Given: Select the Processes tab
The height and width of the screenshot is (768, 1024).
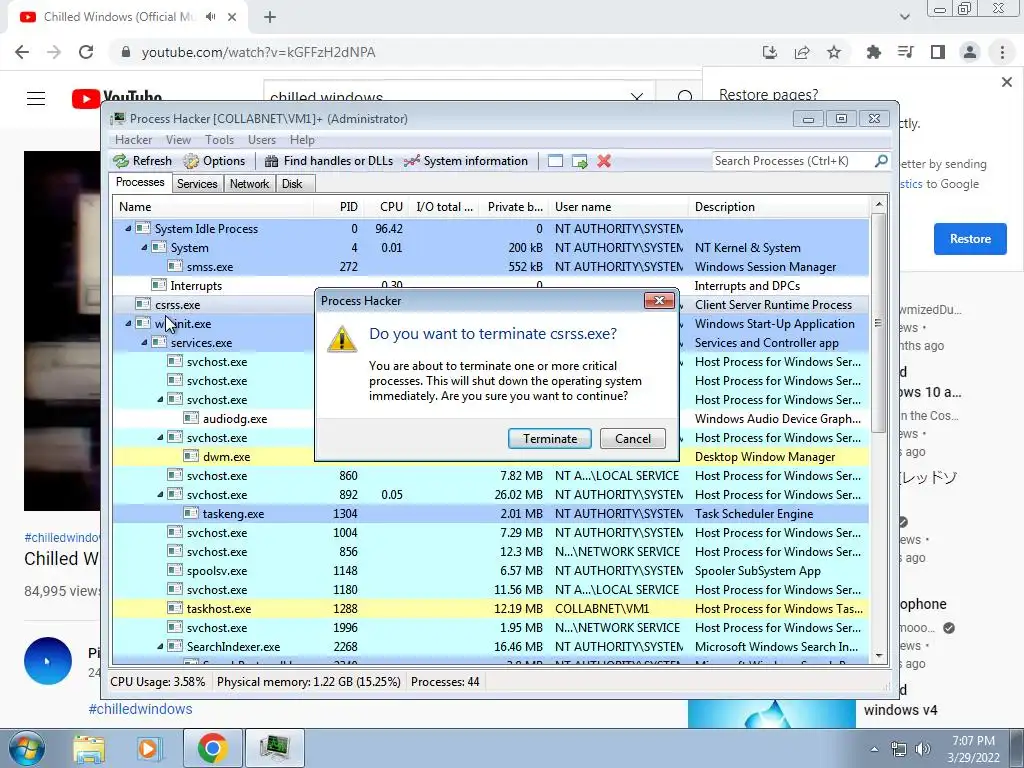Looking at the screenshot, I should 140,182.
